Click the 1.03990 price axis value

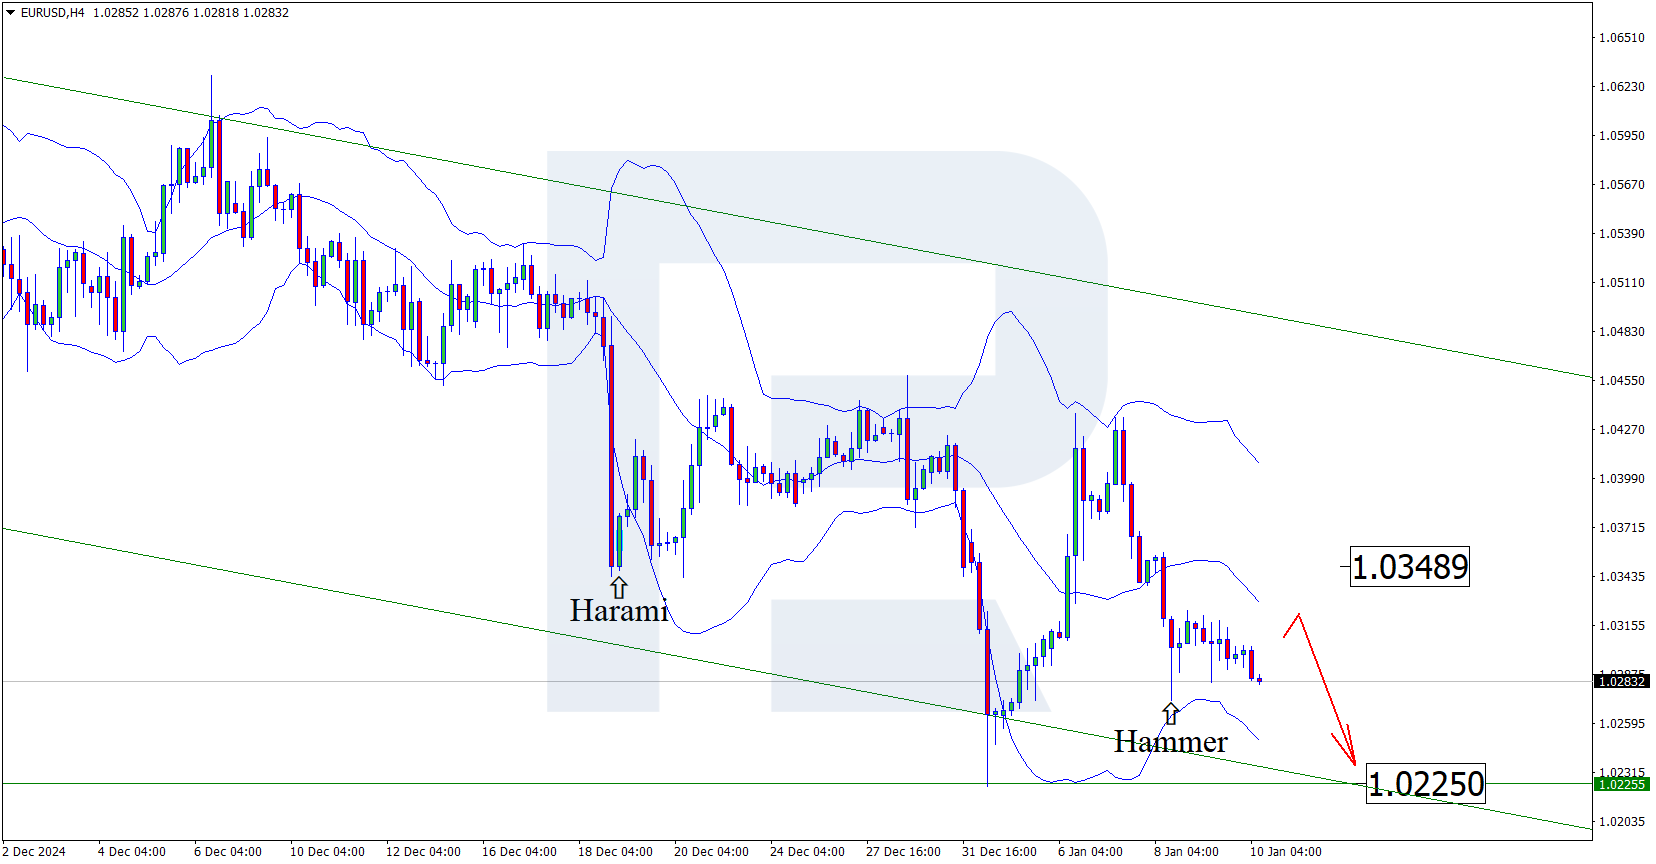point(1621,479)
